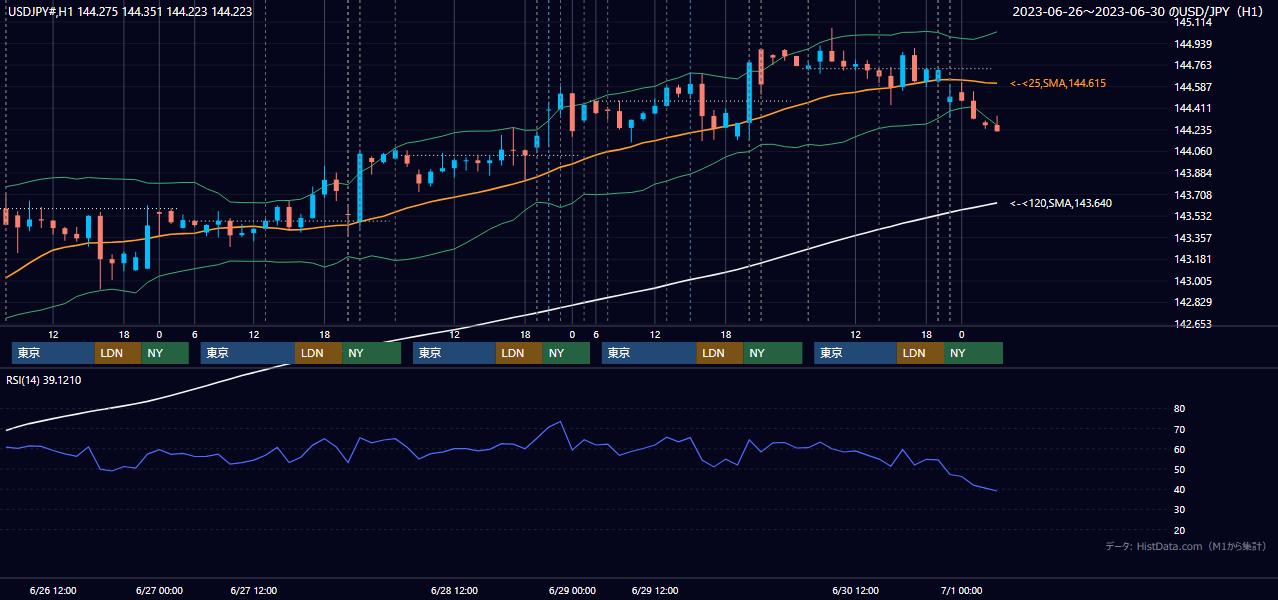Click the 6/30 12:00 date label
Image resolution: width=1278 pixels, height=600 pixels.
coord(855,590)
